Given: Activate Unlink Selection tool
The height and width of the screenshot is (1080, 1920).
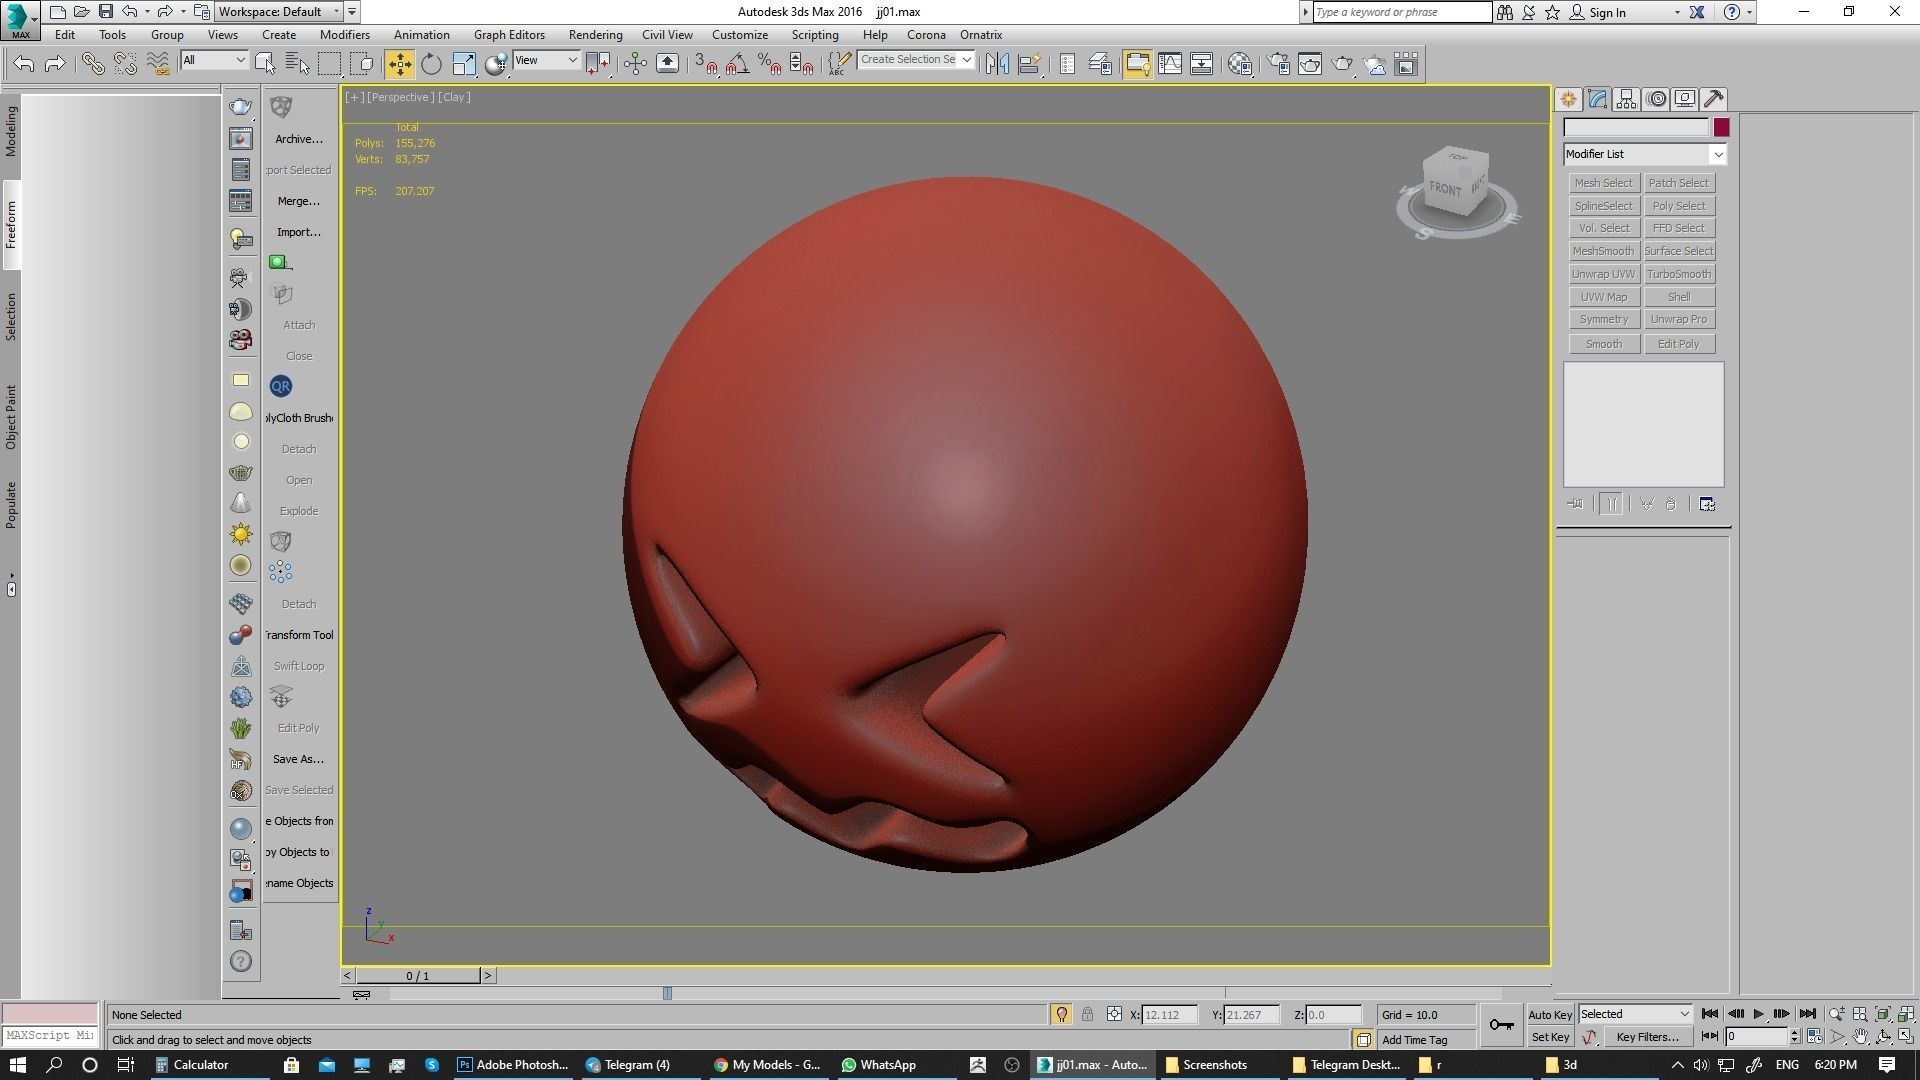Looking at the screenshot, I should click(x=125, y=64).
